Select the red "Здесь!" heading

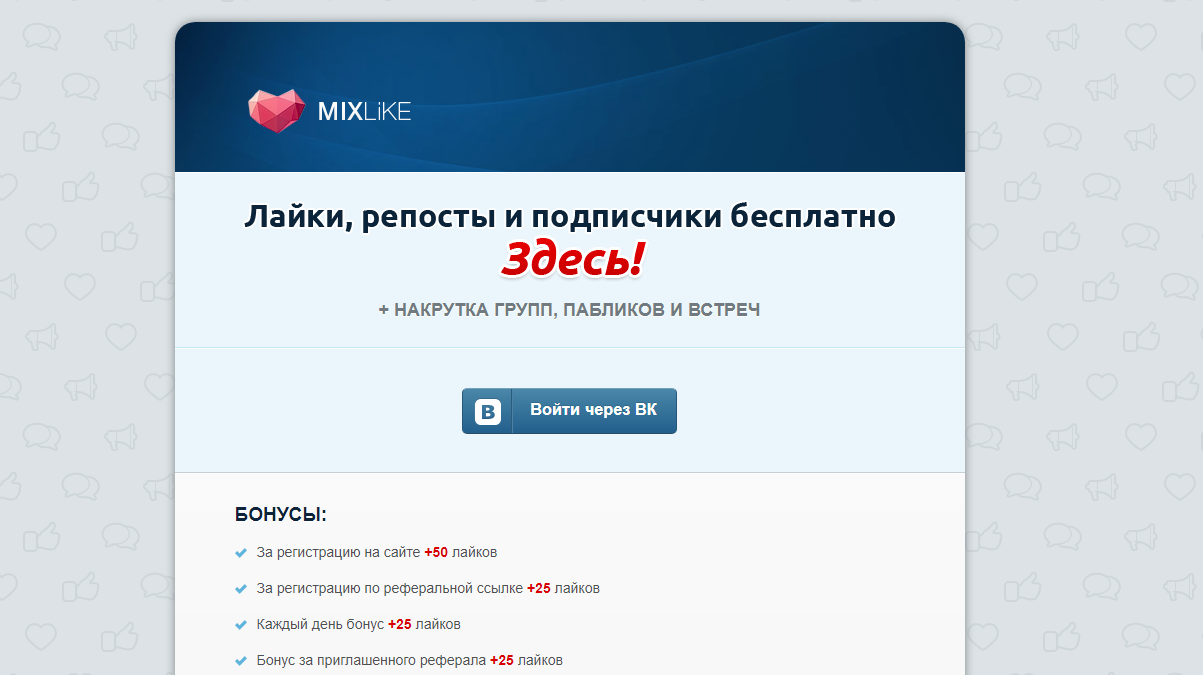(572, 260)
